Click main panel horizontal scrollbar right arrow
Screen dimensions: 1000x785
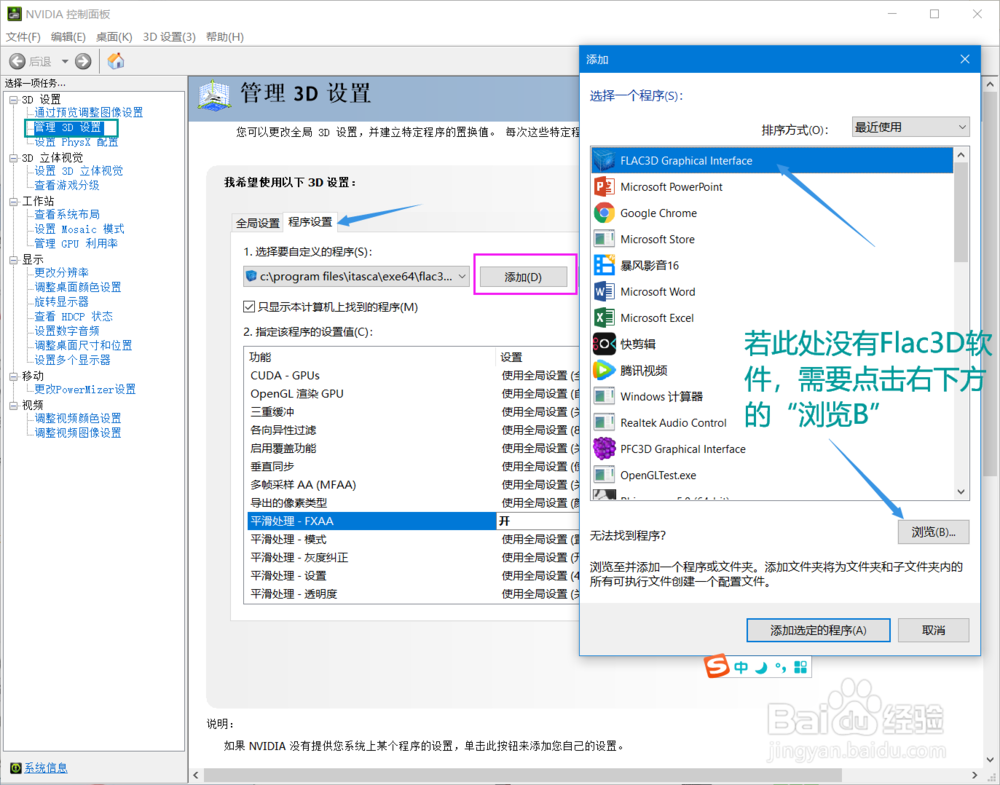coord(974,775)
